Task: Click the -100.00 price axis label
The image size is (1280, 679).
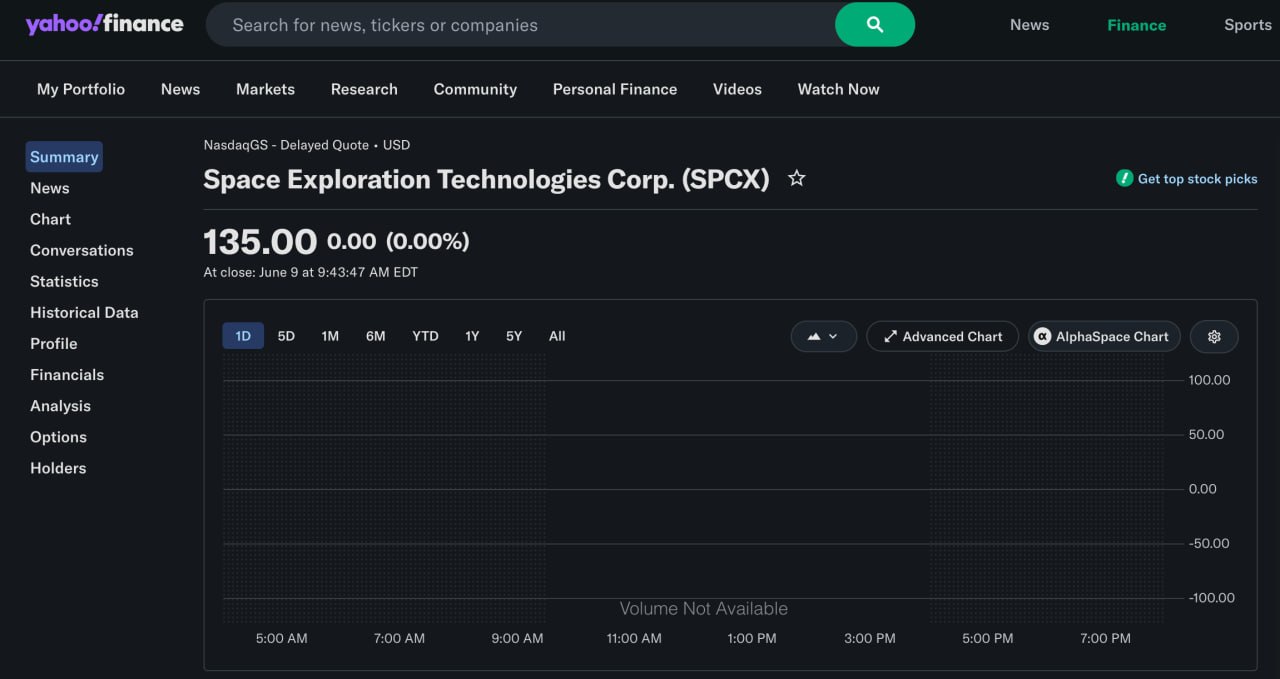Action: click(x=1211, y=598)
